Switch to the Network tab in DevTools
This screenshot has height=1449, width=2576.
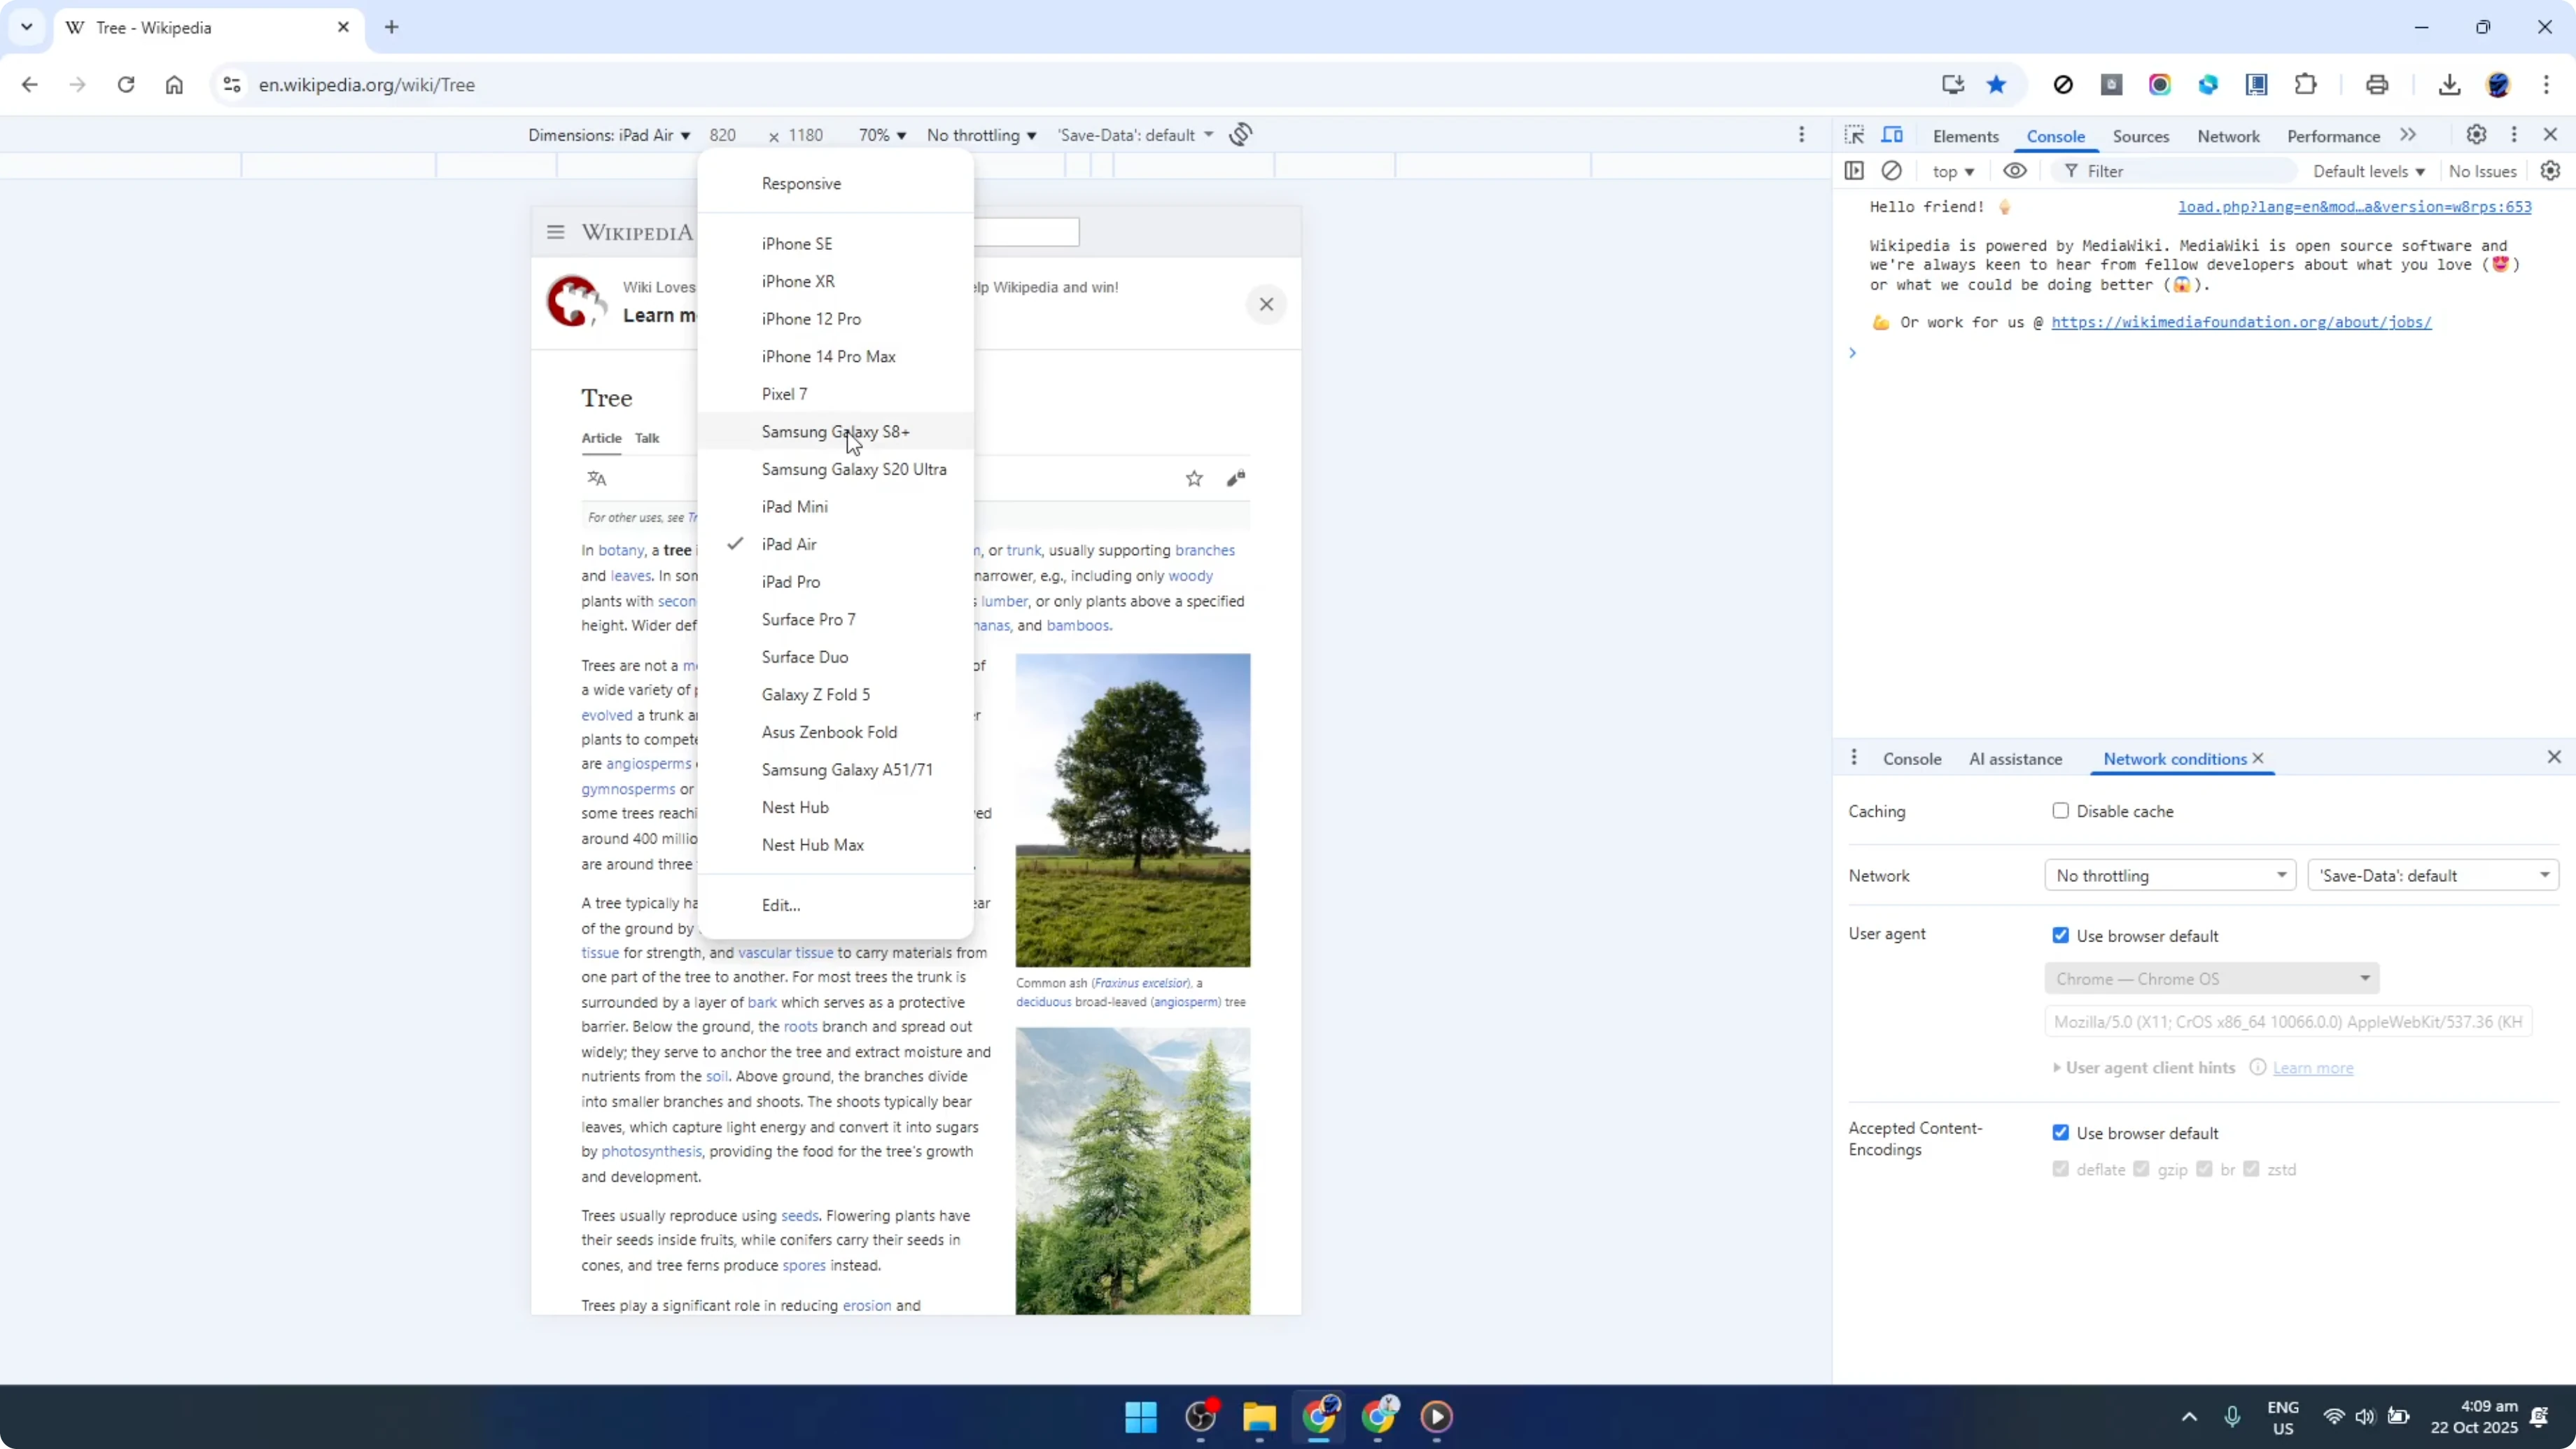click(x=2230, y=136)
